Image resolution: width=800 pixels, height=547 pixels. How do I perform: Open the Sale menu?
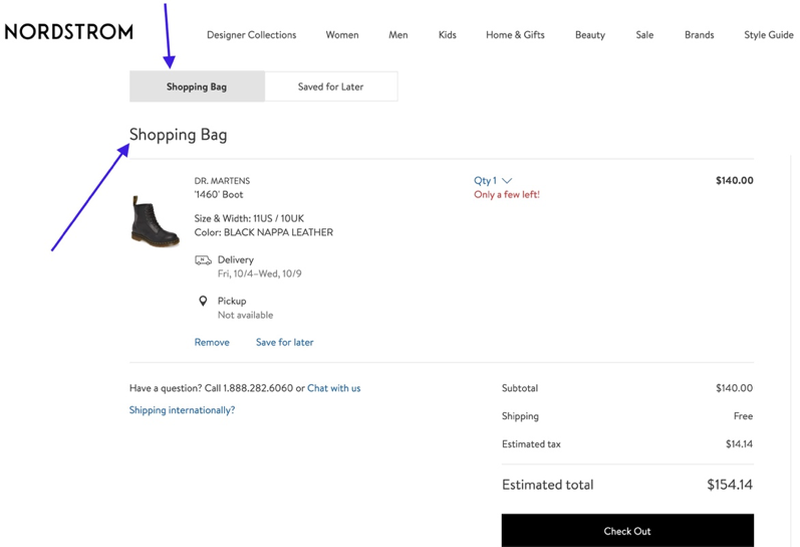click(644, 35)
